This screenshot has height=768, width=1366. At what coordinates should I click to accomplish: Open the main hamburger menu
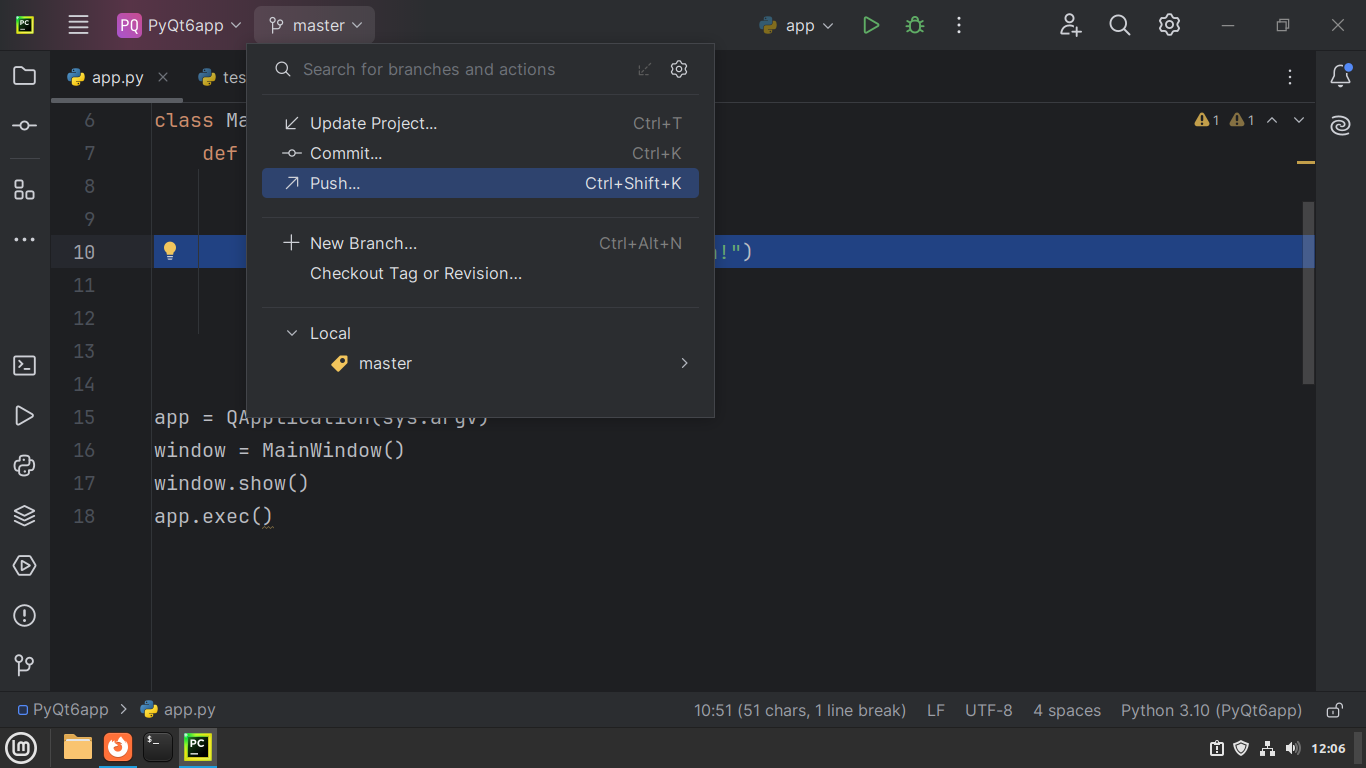click(x=78, y=25)
